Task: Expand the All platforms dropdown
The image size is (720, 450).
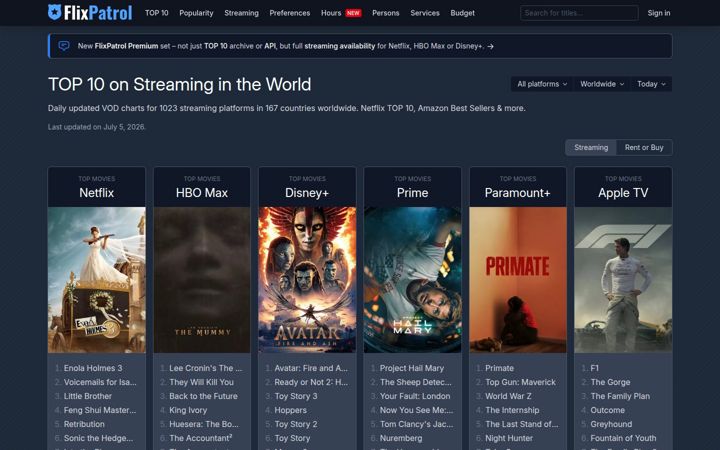Action: tap(542, 84)
